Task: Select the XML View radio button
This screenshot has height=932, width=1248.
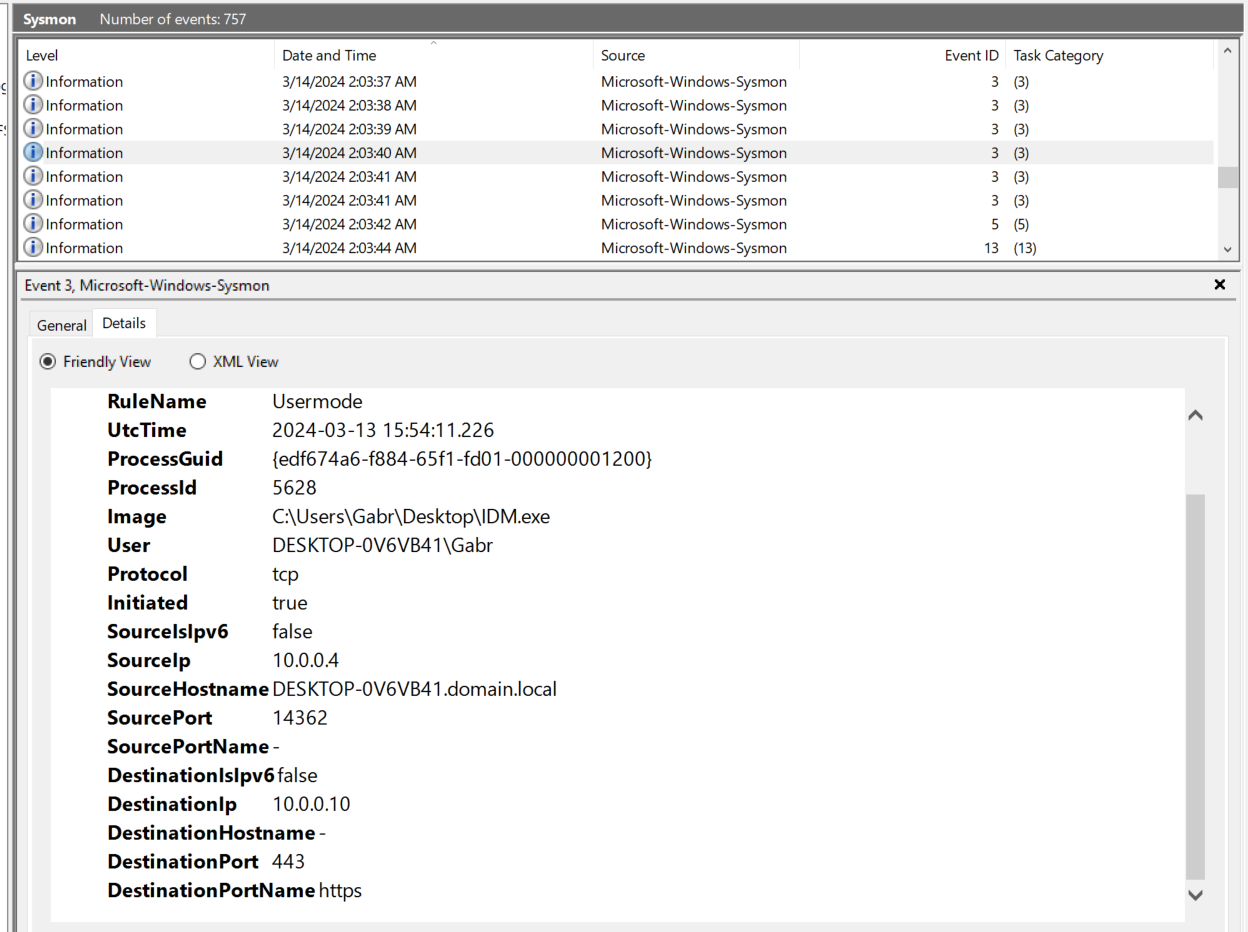Action: point(197,362)
